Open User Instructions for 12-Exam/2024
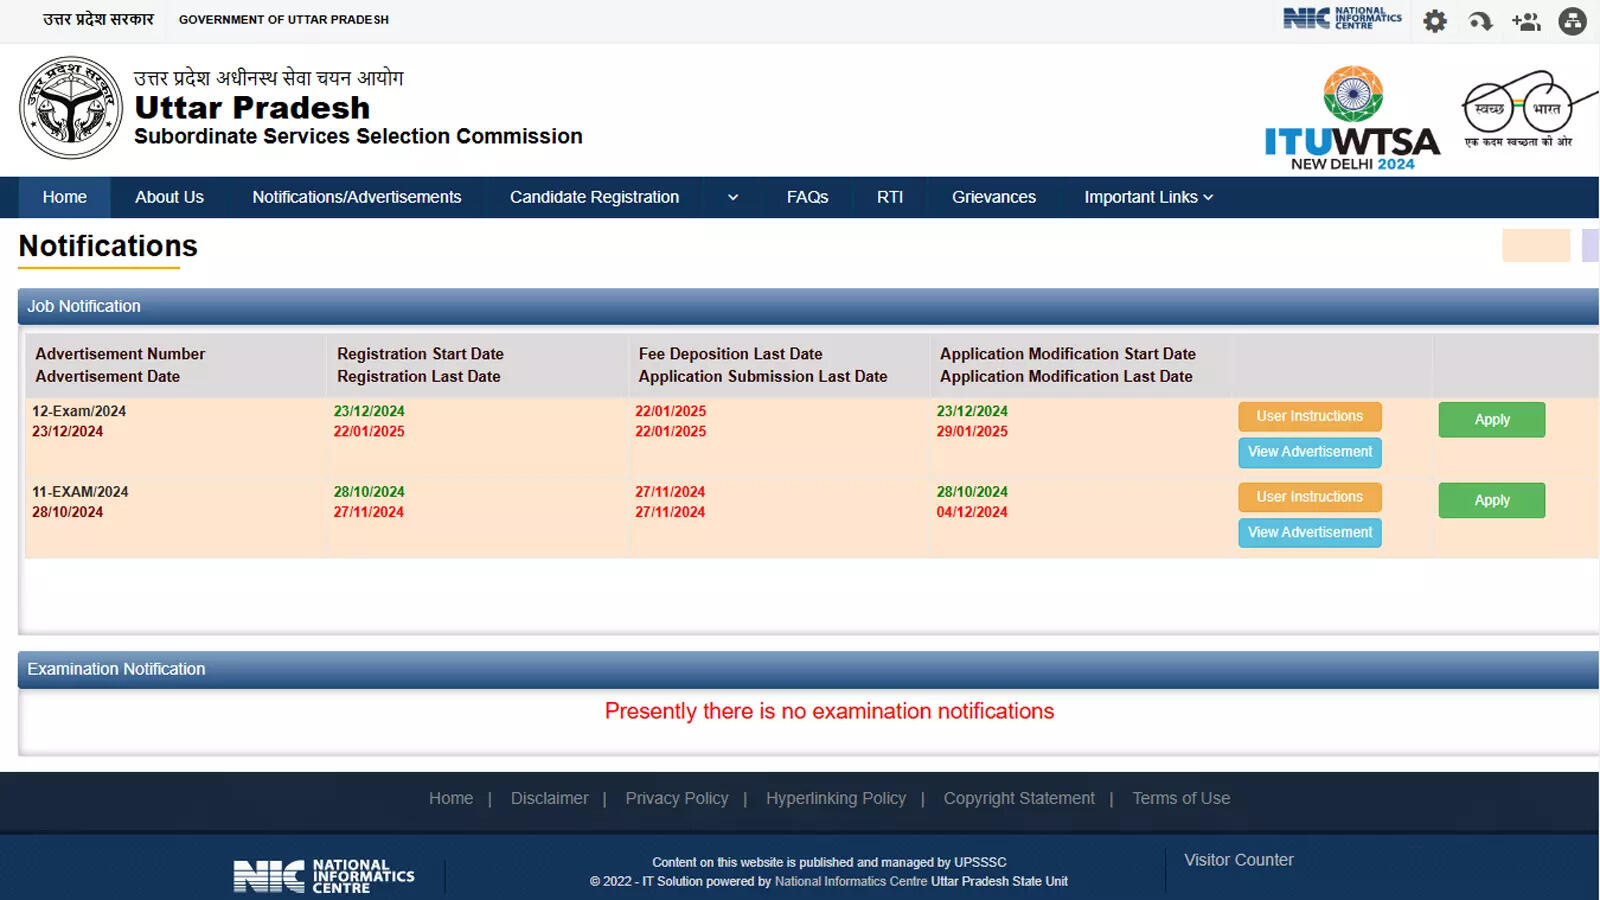The height and width of the screenshot is (900, 1600). [x=1309, y=416]
